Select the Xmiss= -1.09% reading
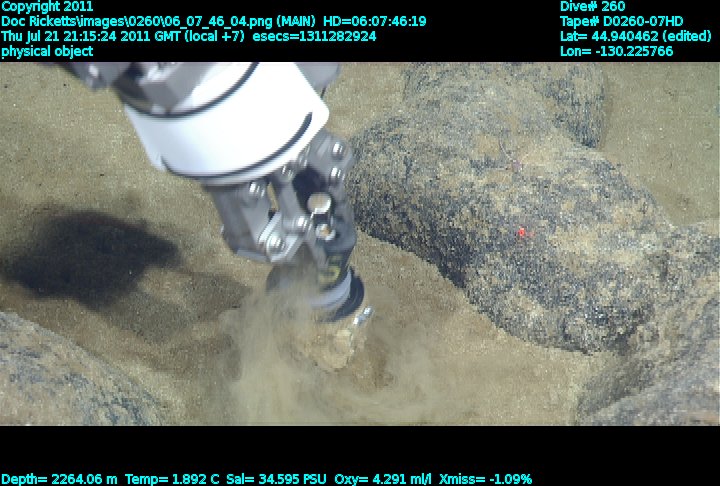The width and height of the screenshot is (720, 486). [492, 479]
